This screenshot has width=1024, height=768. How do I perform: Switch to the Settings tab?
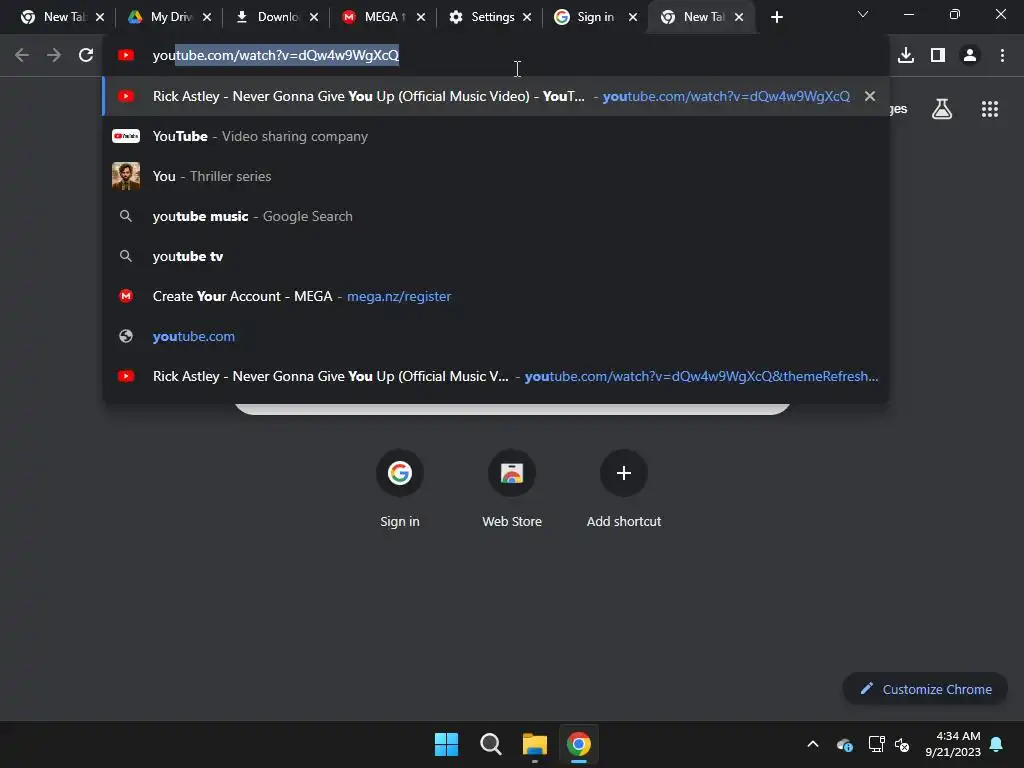[x=490, y=18]
